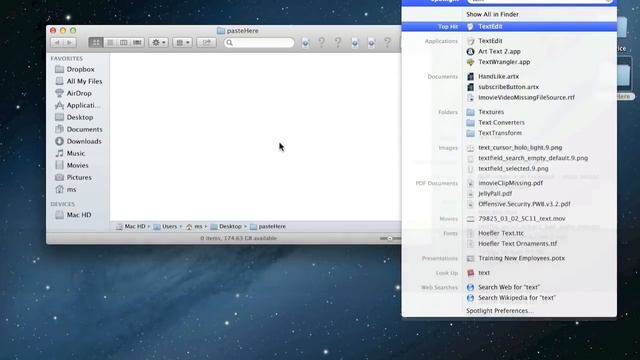This screenshot has height=360, width=640.
Task: Click Search Wikipedia for "text"
Action: pyautogui.click(x=517, y=298)
